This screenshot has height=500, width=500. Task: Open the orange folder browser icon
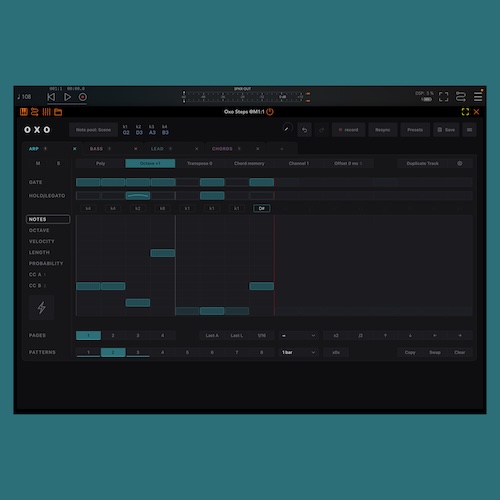point(58,112)
